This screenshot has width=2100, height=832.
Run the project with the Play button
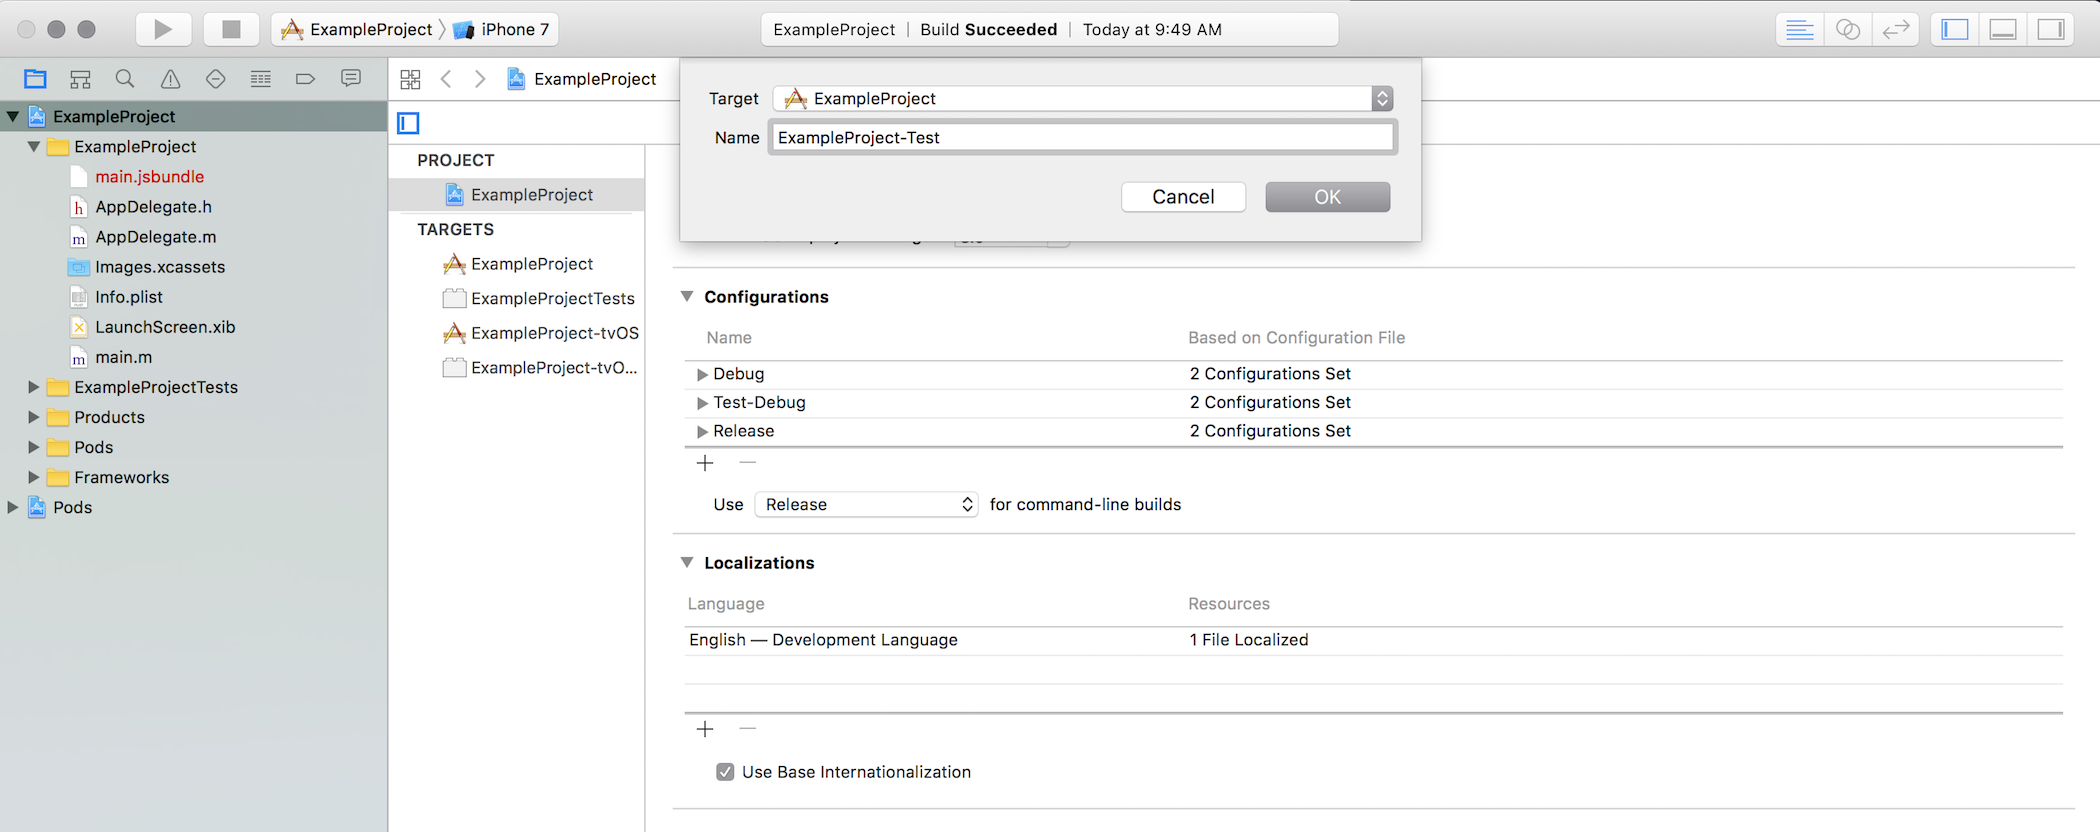[x=162, y=29]
